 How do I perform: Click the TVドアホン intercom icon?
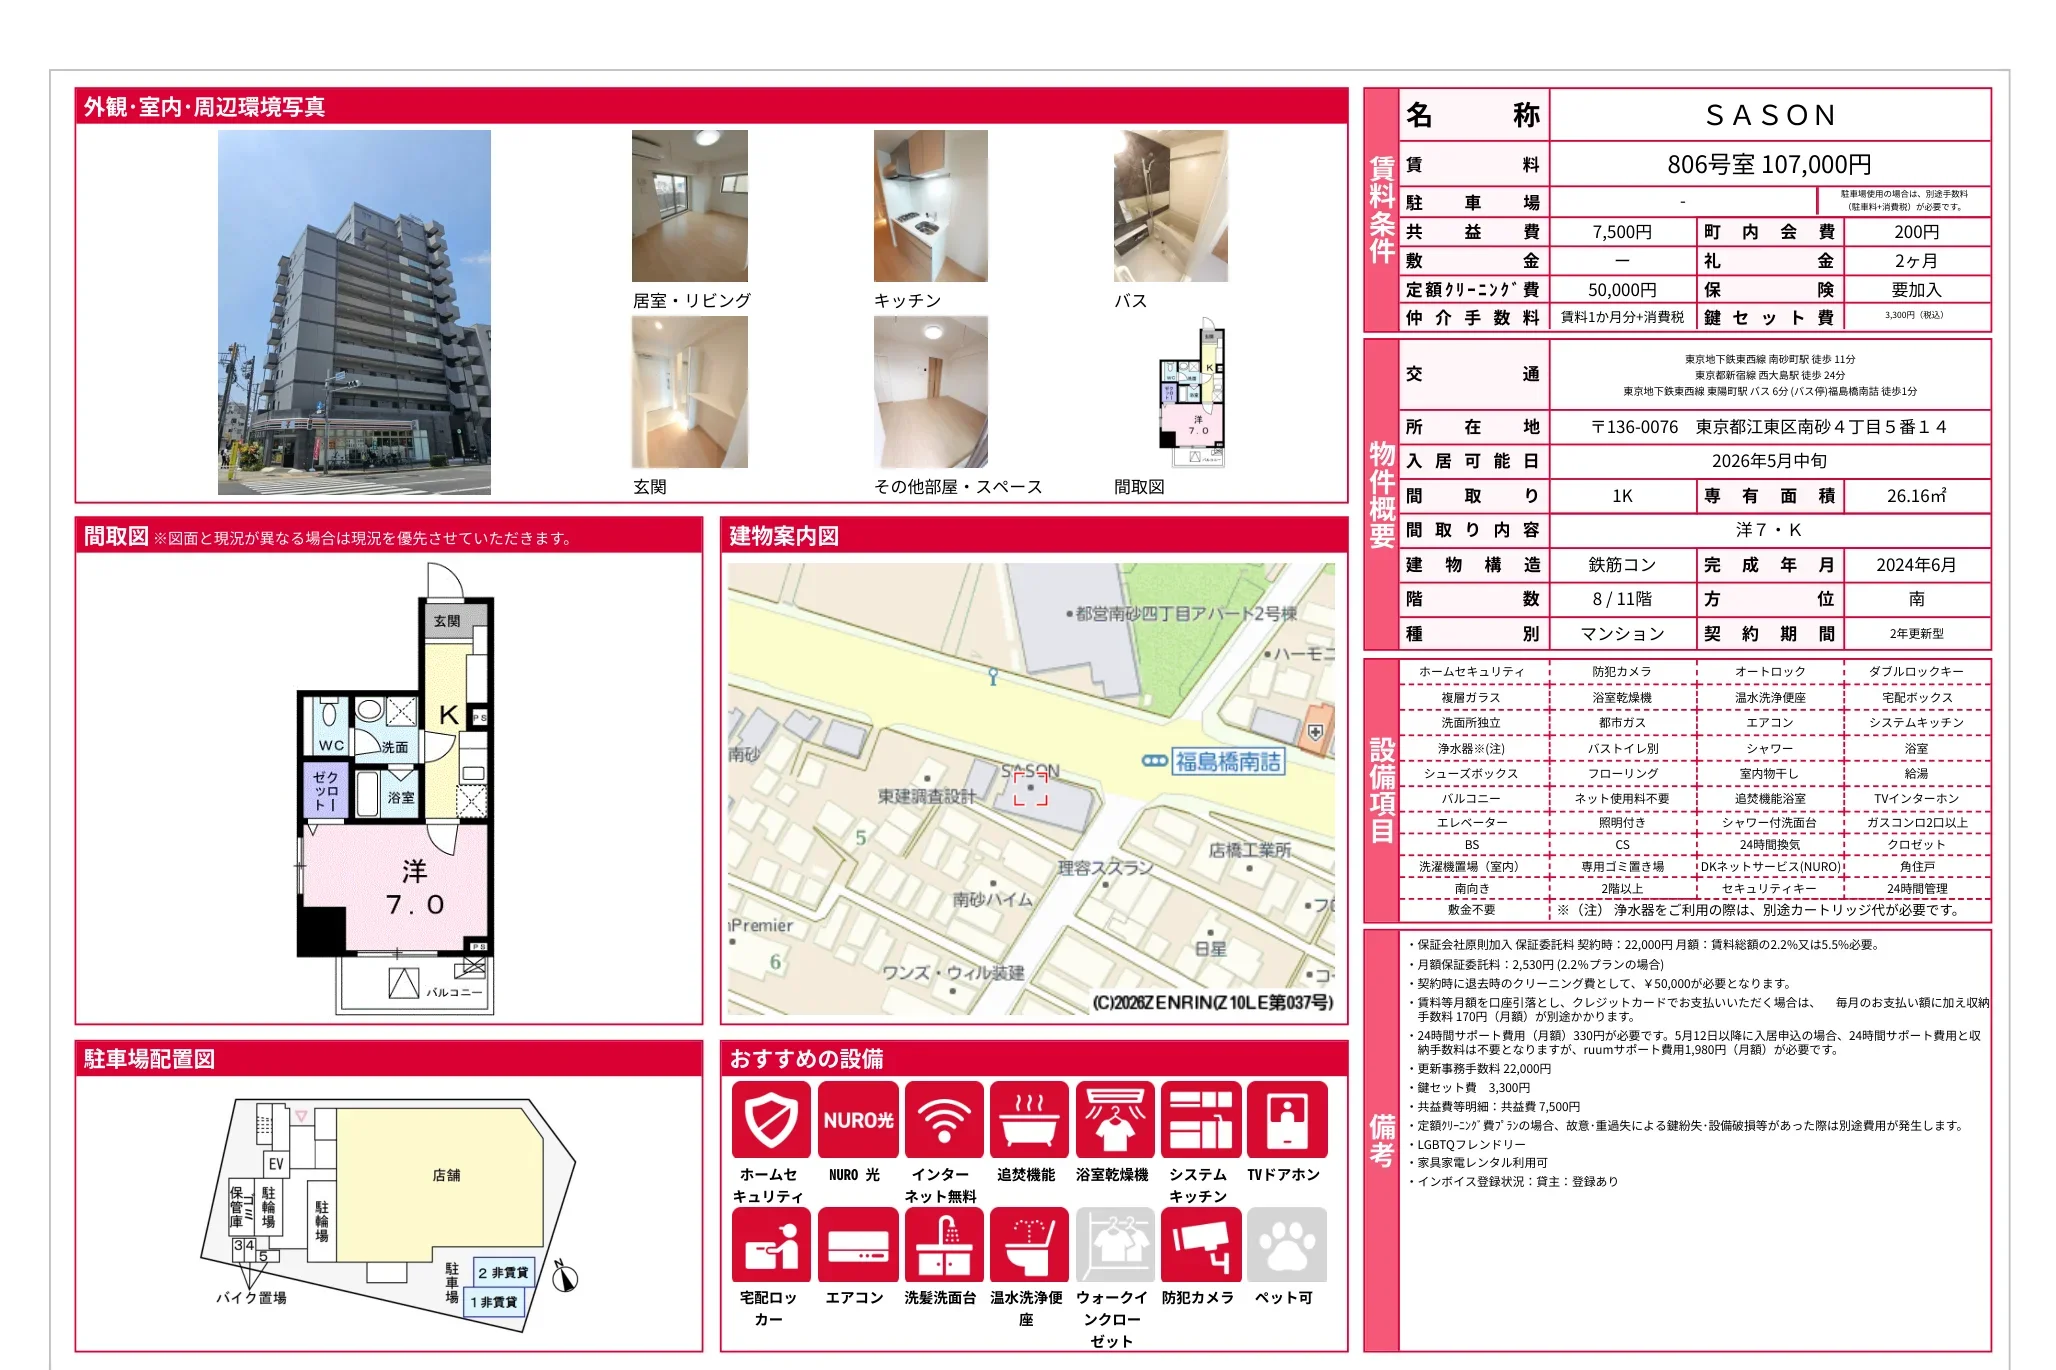point(1287,1120)
